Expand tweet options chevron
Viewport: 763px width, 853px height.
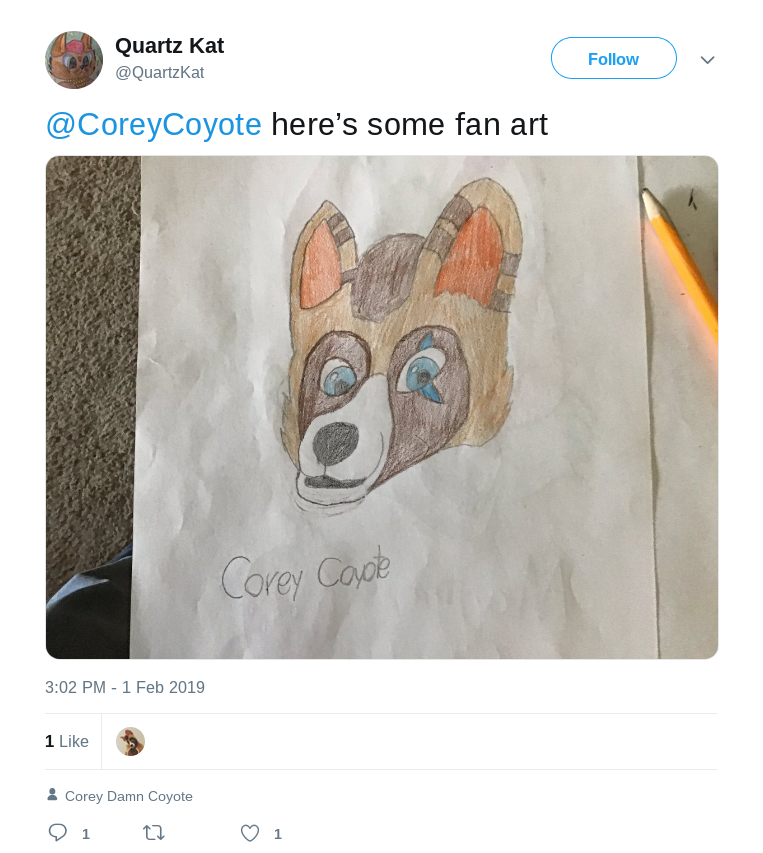707,59
